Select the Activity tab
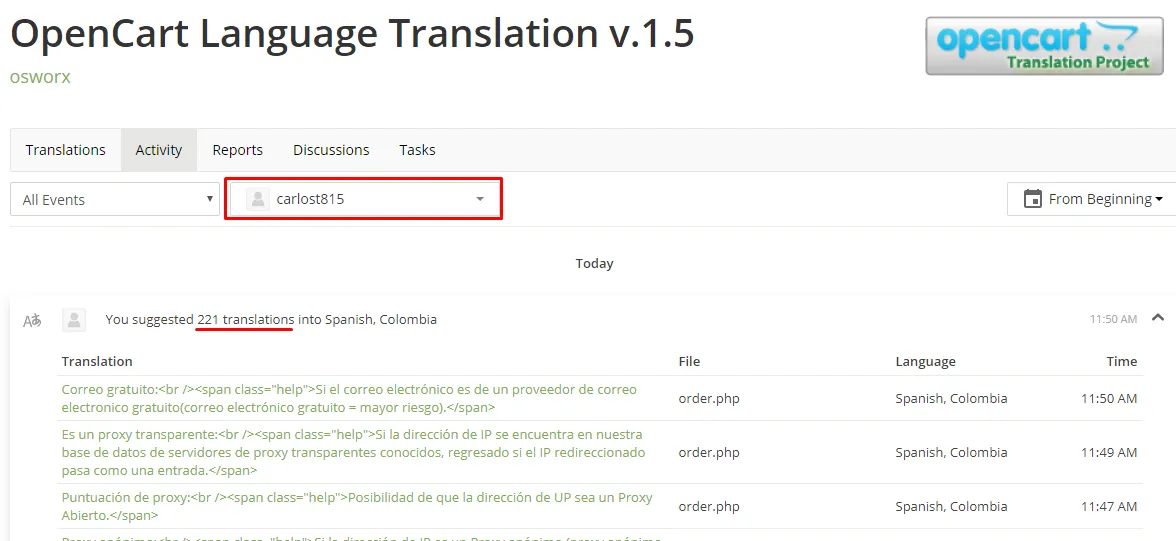Viewport: 1176px width, 541px height. tap(159, 150)
